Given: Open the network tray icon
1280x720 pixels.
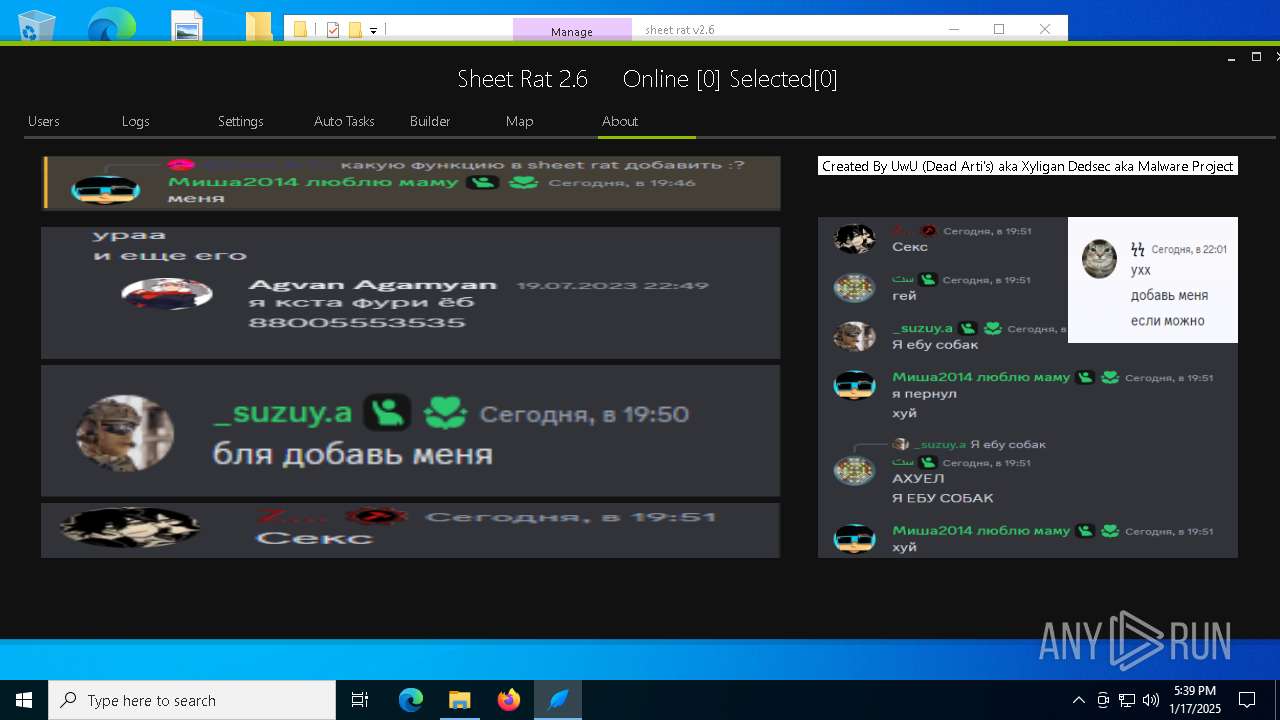Looking at the screenshot, I should 1127,700.
